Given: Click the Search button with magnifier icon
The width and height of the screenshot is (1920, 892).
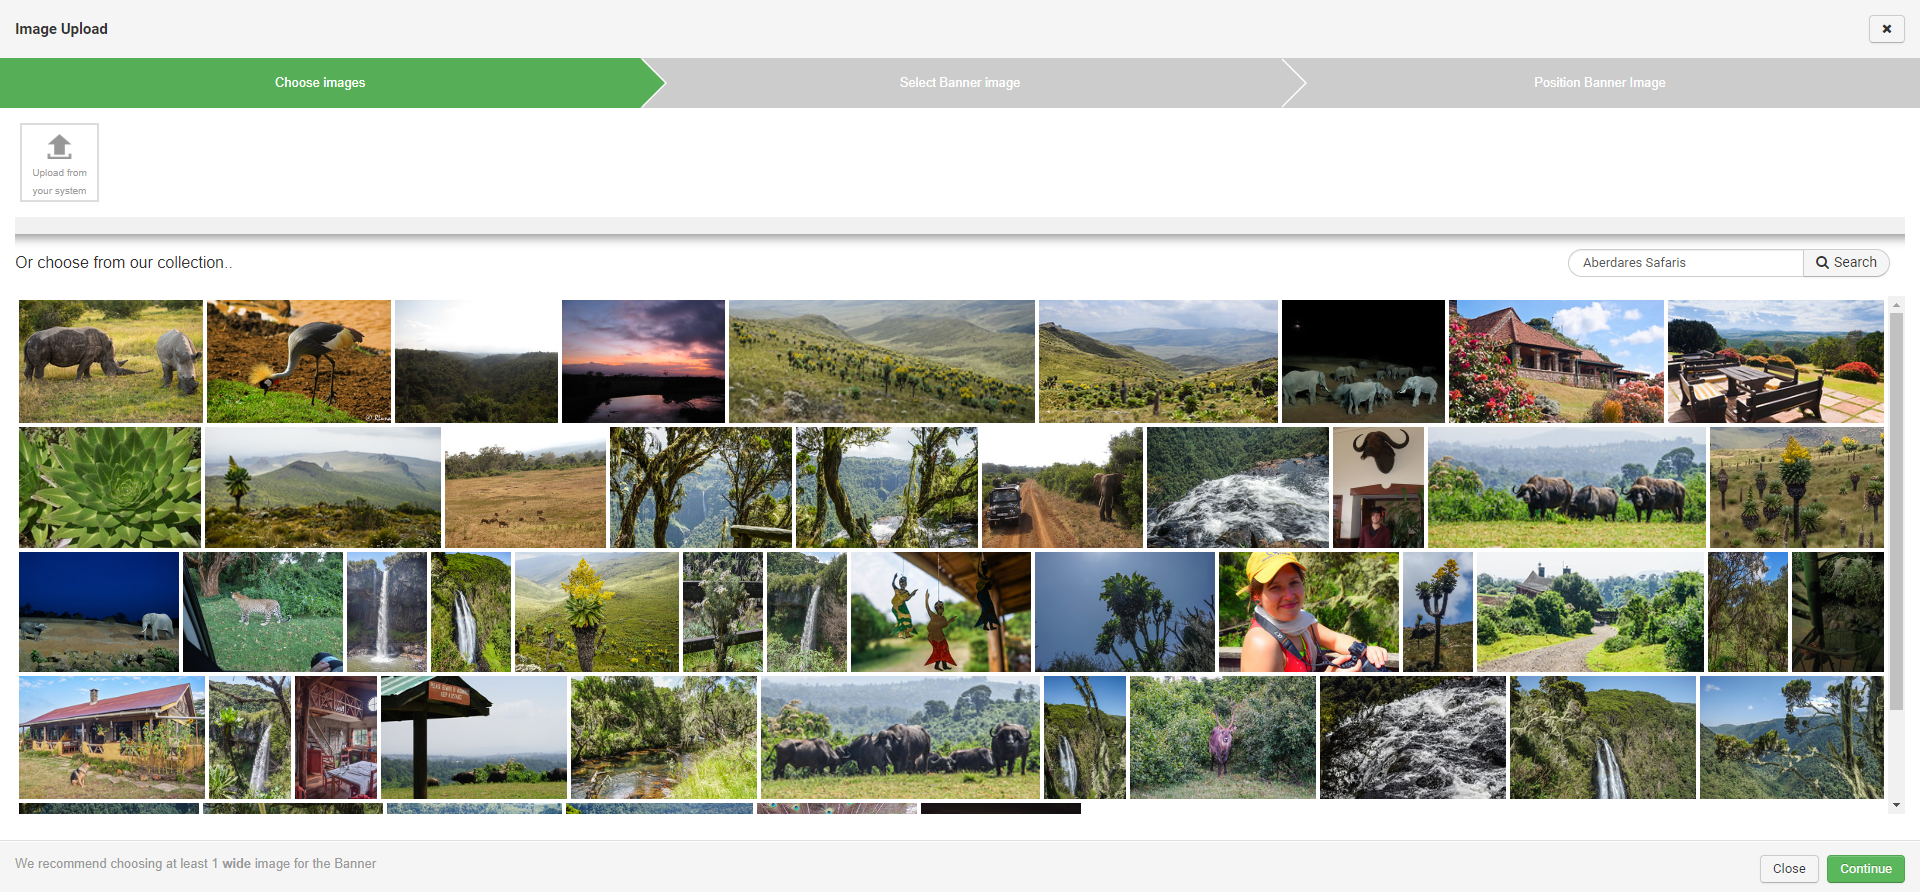Looking at the screenshot, I should click(x=1846, y=263).
